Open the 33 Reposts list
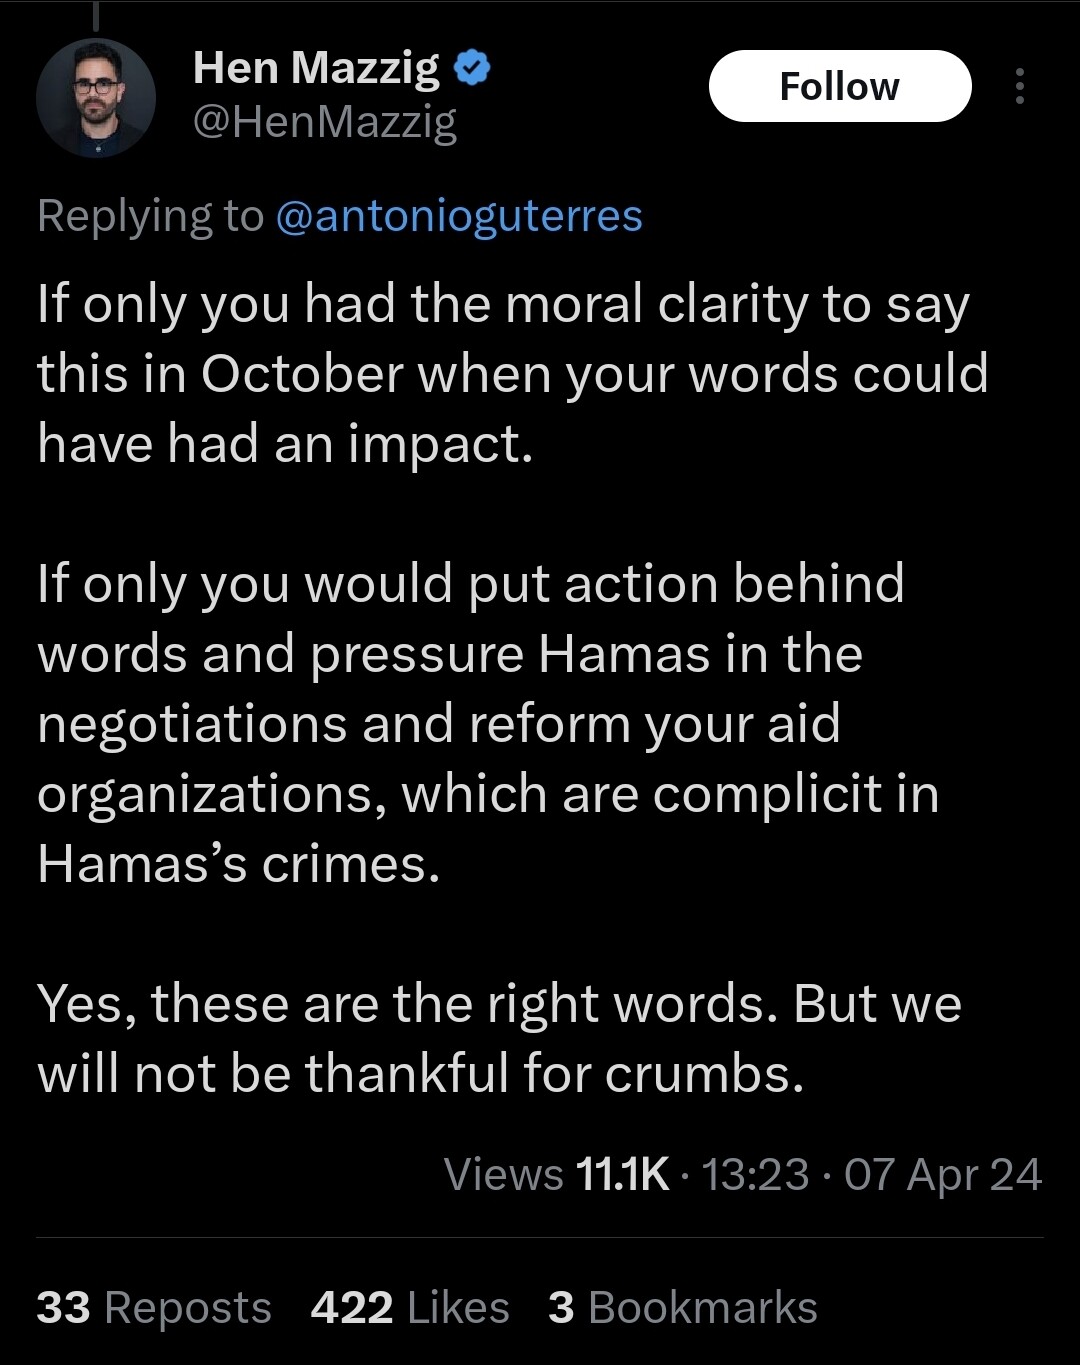1080x1365 pixels. [154, 1308]
